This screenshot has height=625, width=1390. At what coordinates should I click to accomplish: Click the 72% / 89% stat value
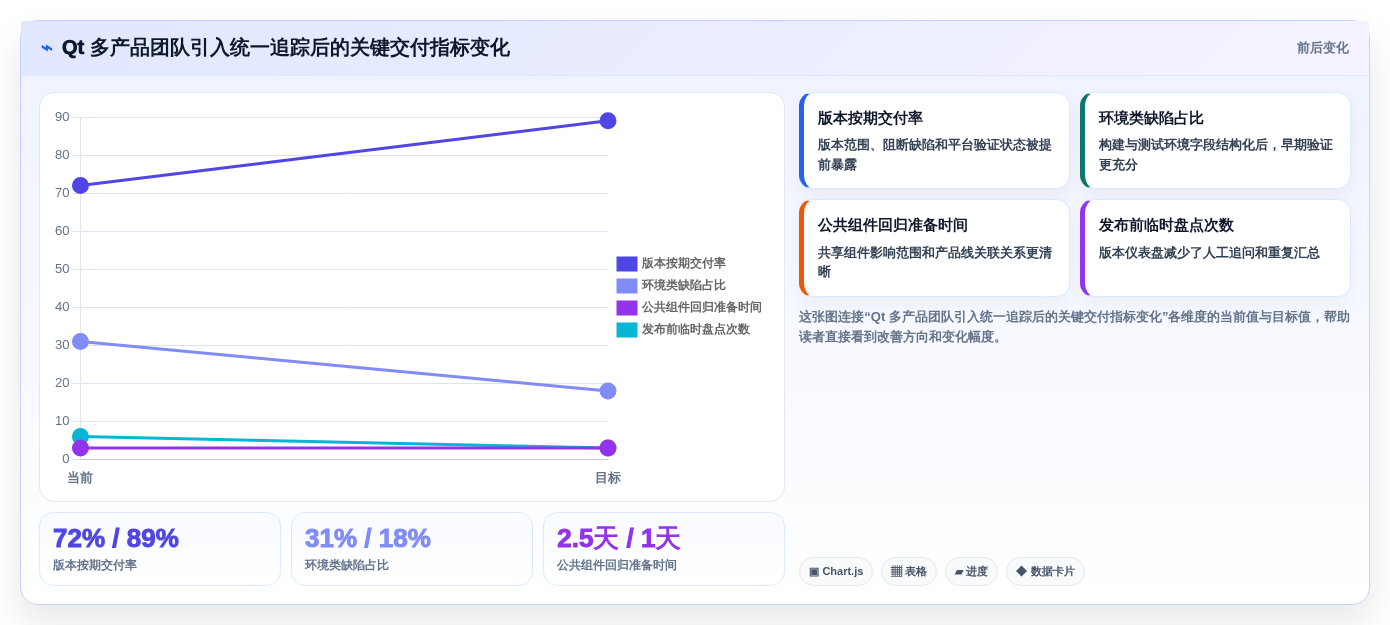tap(116, 538)
